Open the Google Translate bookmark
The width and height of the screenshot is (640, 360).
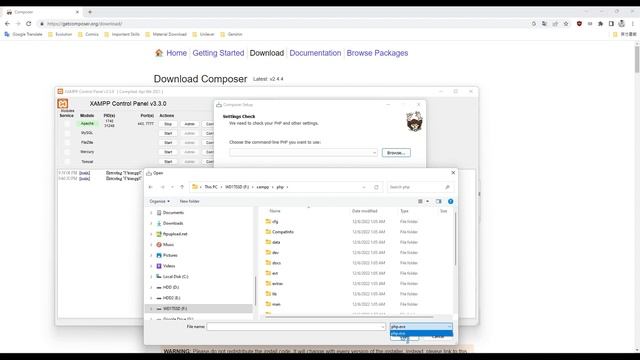pyautogui.click(x=23, y=34)
